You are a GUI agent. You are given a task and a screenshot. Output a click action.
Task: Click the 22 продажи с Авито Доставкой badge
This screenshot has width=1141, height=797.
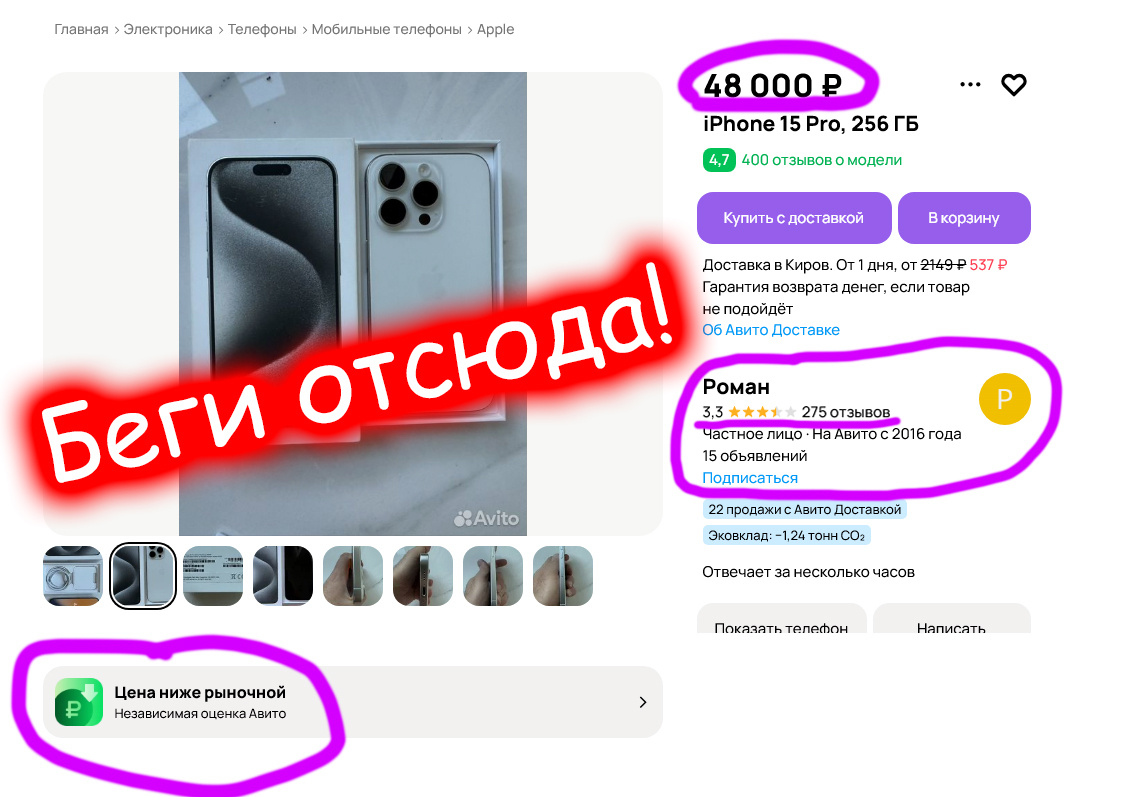click(x=804, y=509)
